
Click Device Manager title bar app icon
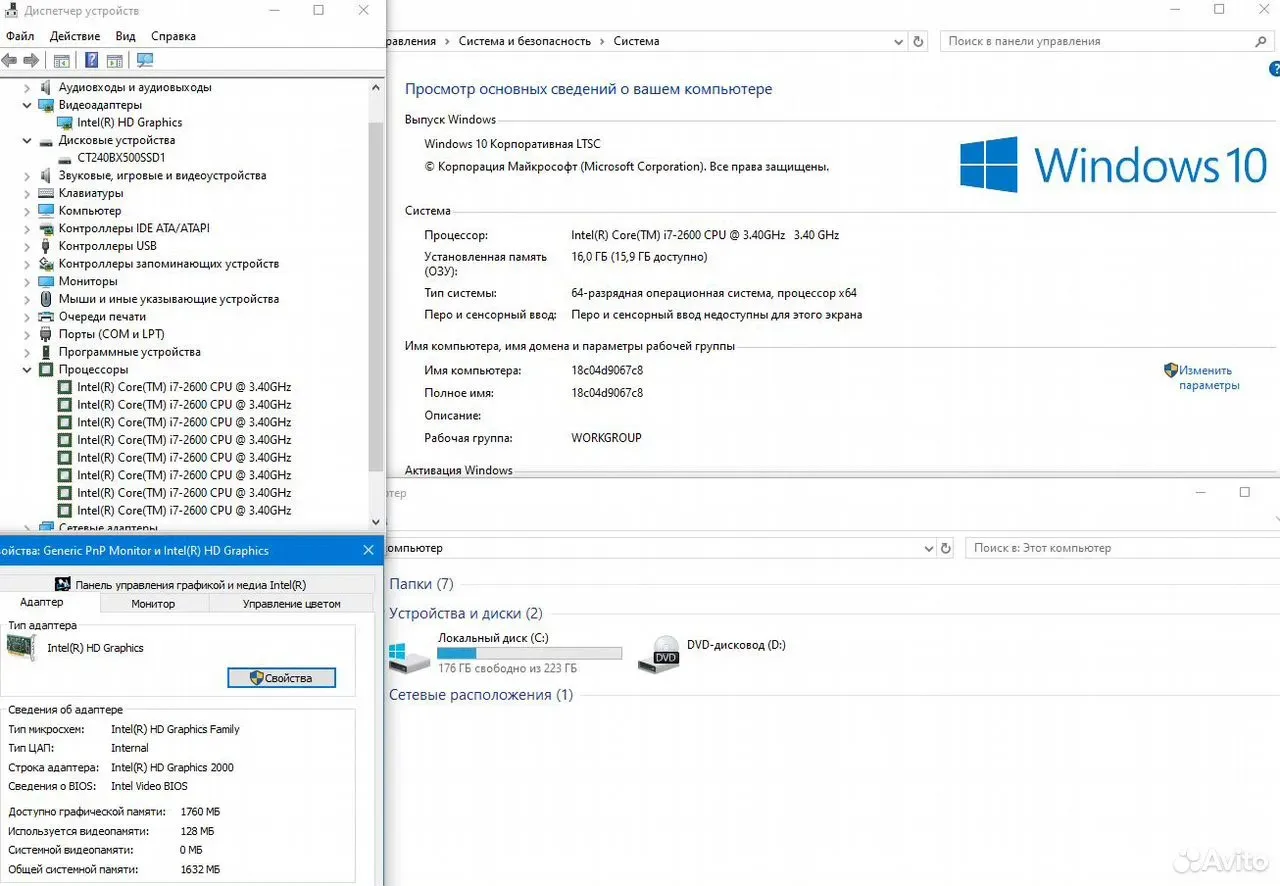click(x=9, y=10)
